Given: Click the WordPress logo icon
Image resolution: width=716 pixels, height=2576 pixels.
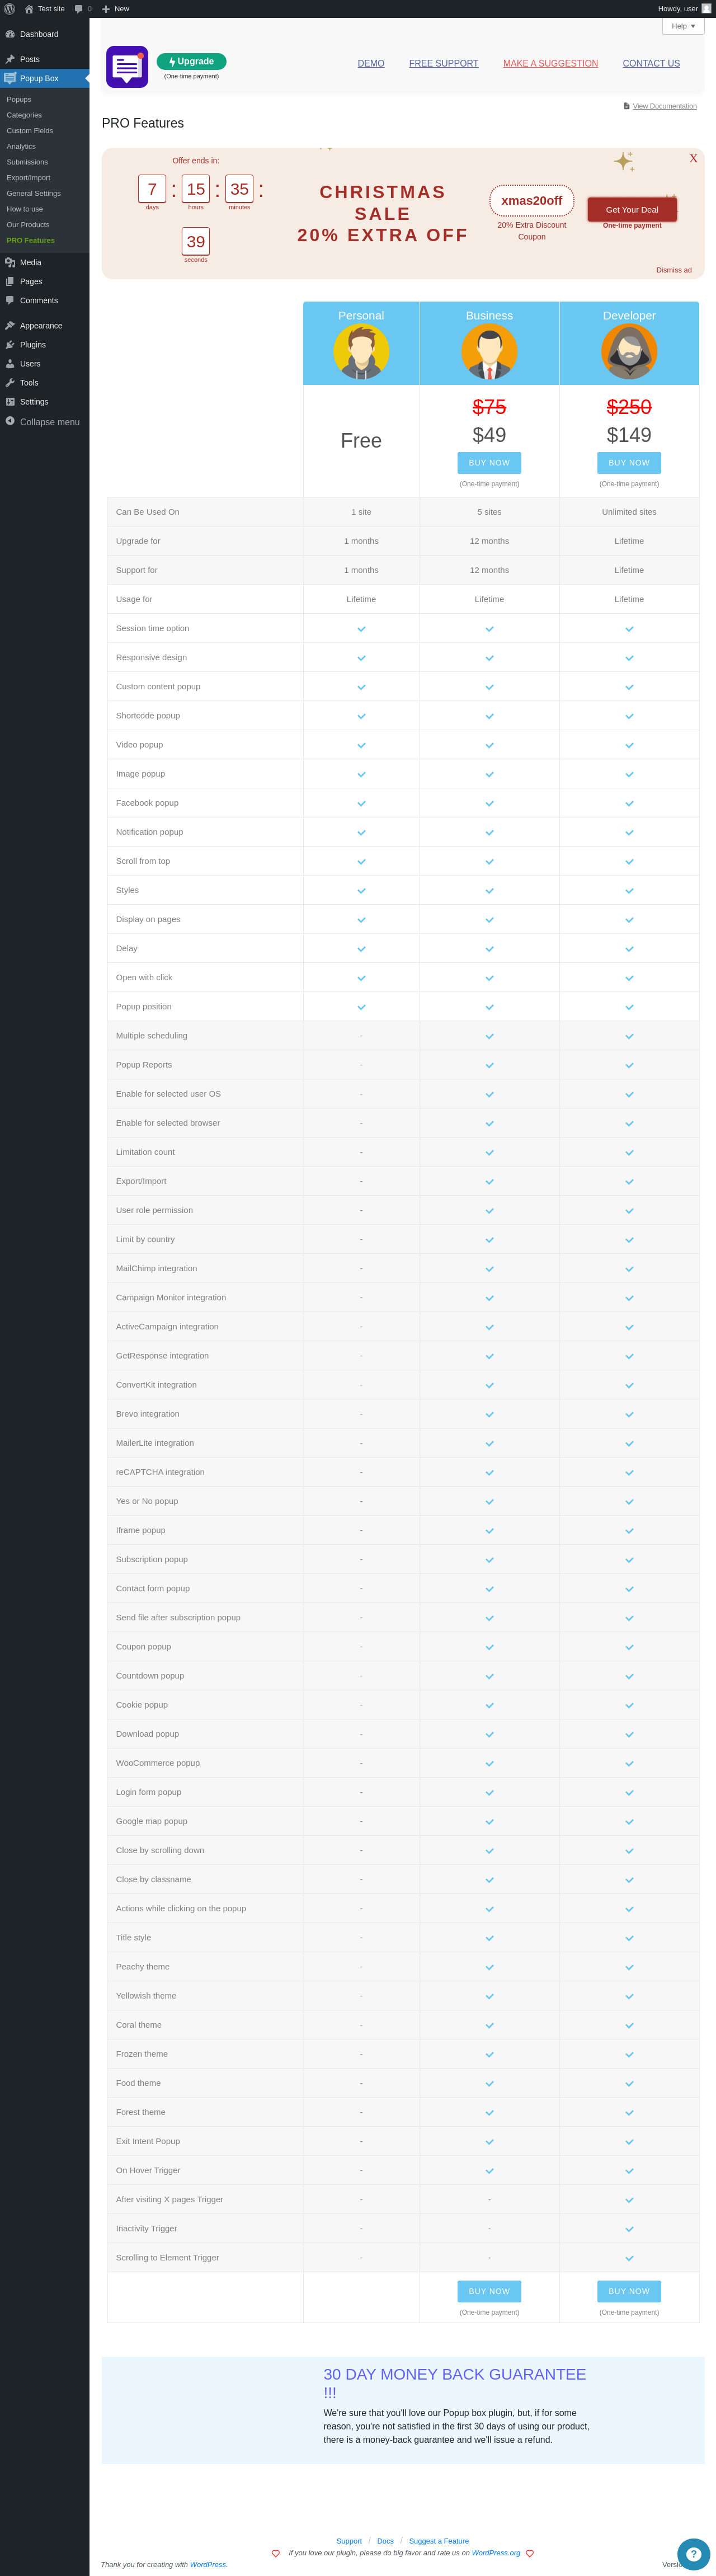Looking at the screenshot, I should coord(10,9).
